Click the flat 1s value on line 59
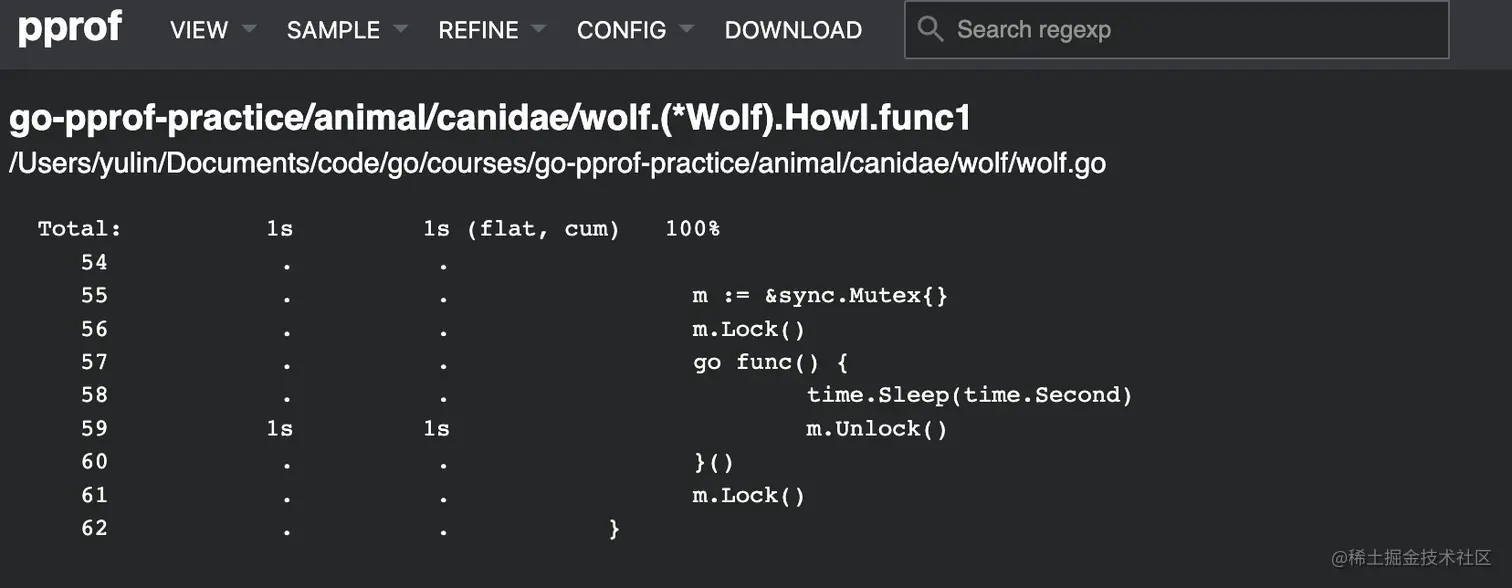Image resolution: width=1512 pixels, height=588 pixels. pos(280,428)
